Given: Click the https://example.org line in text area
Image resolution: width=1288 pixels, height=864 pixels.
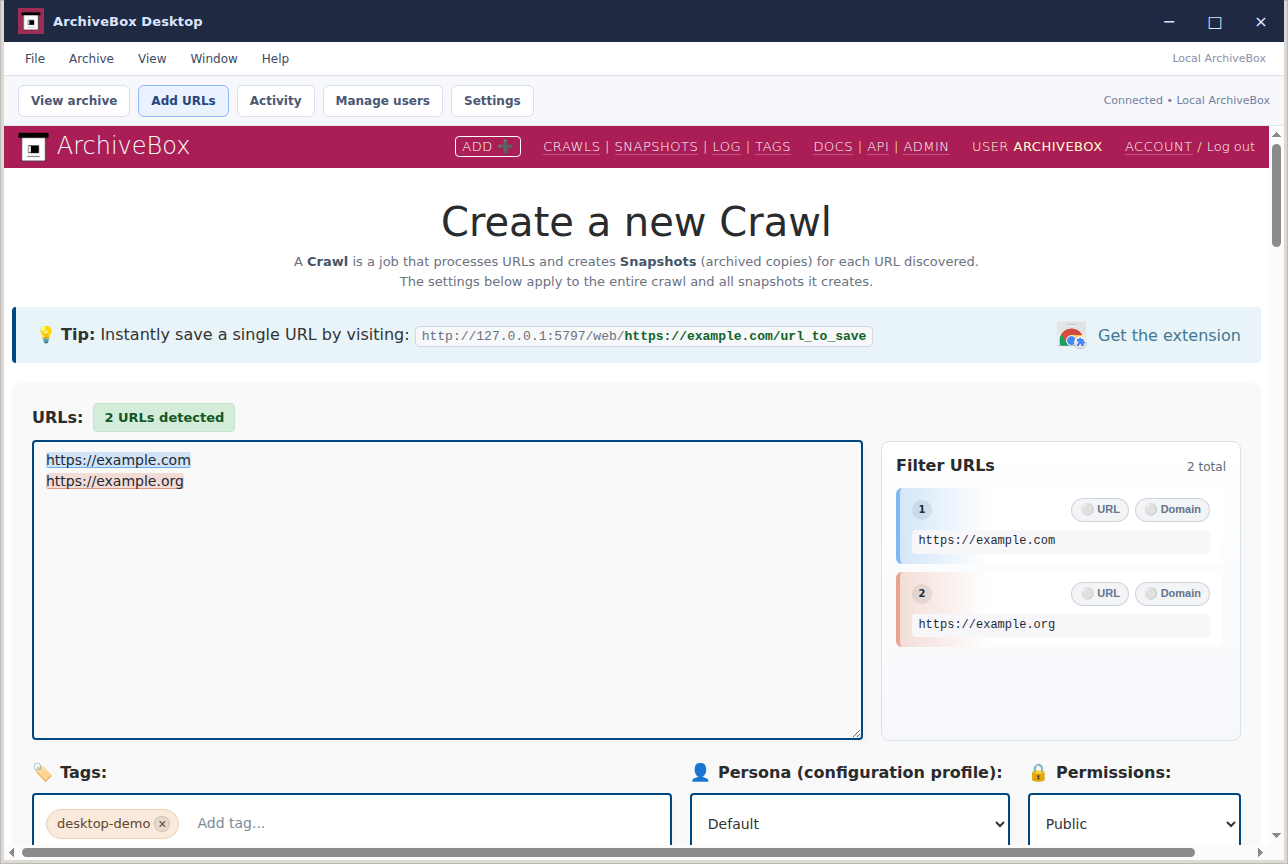Looking at the screenshot, I should point(115,481).
